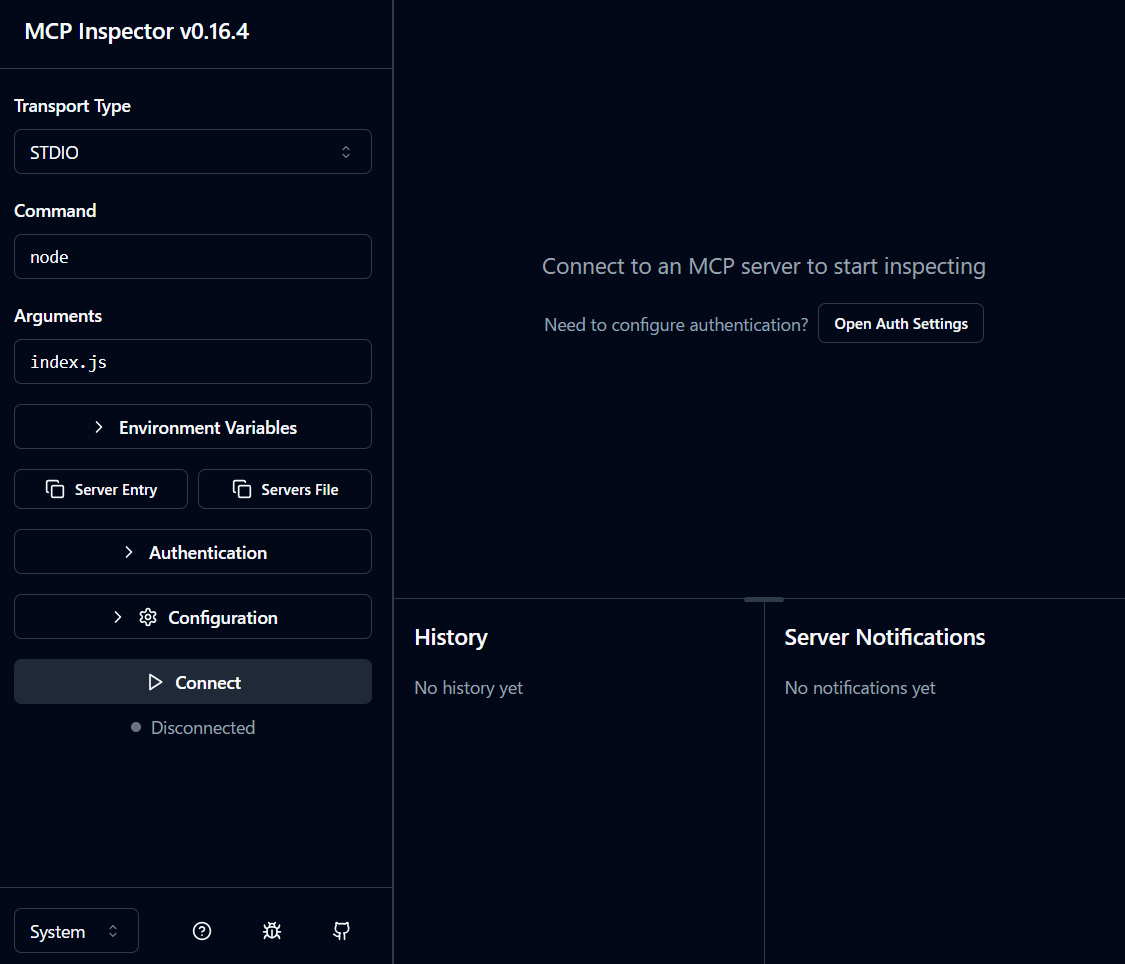
Task: Open the Transport Type STDIO dropdown
Action: [193, 152]
